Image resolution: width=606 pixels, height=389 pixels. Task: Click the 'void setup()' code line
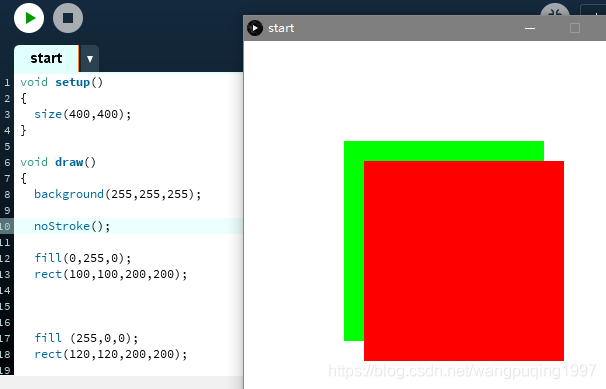coord(62,82)
